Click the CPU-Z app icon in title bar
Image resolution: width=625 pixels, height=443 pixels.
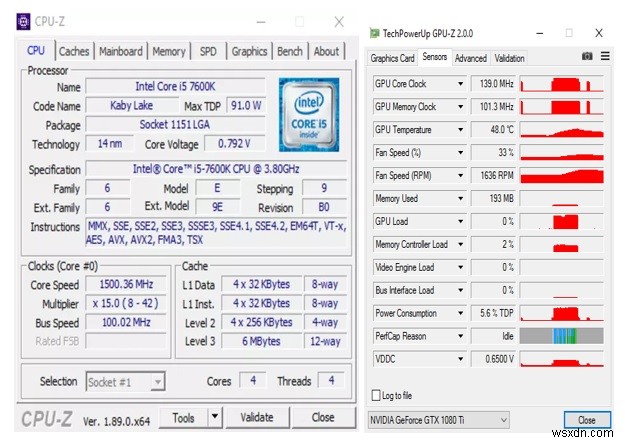tap(23, 22)
